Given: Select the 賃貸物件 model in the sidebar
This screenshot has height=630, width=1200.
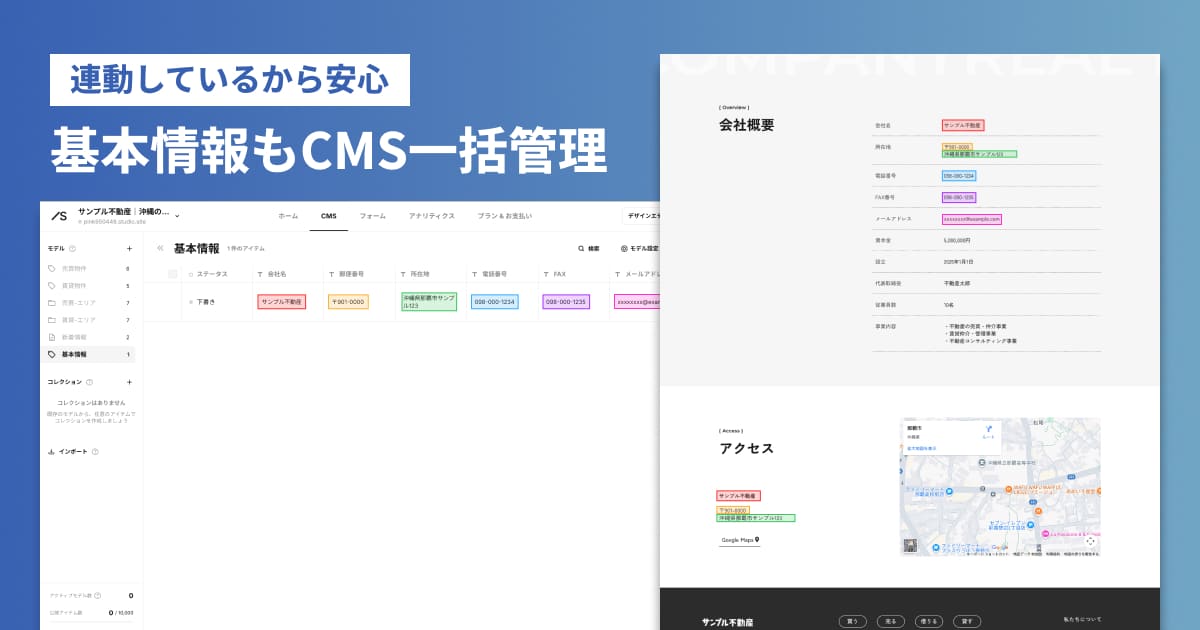Looking at the screenshot, I should point(76,285).
